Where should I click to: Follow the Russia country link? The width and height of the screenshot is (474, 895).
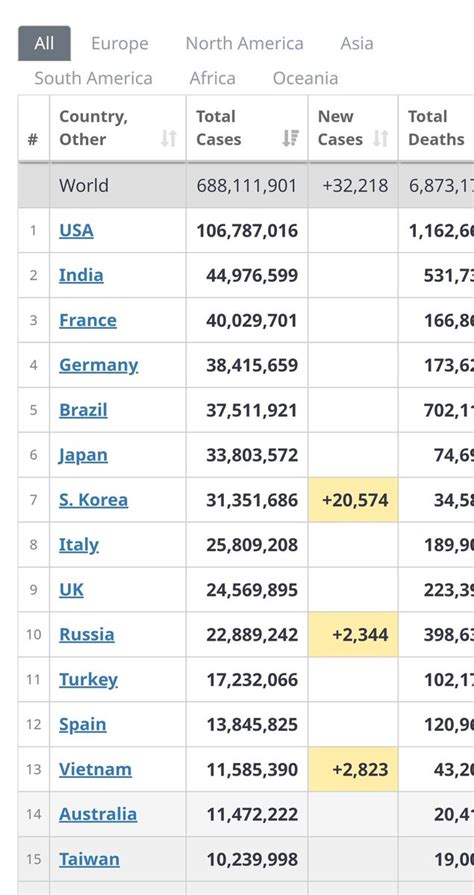[x=87, y=635]
